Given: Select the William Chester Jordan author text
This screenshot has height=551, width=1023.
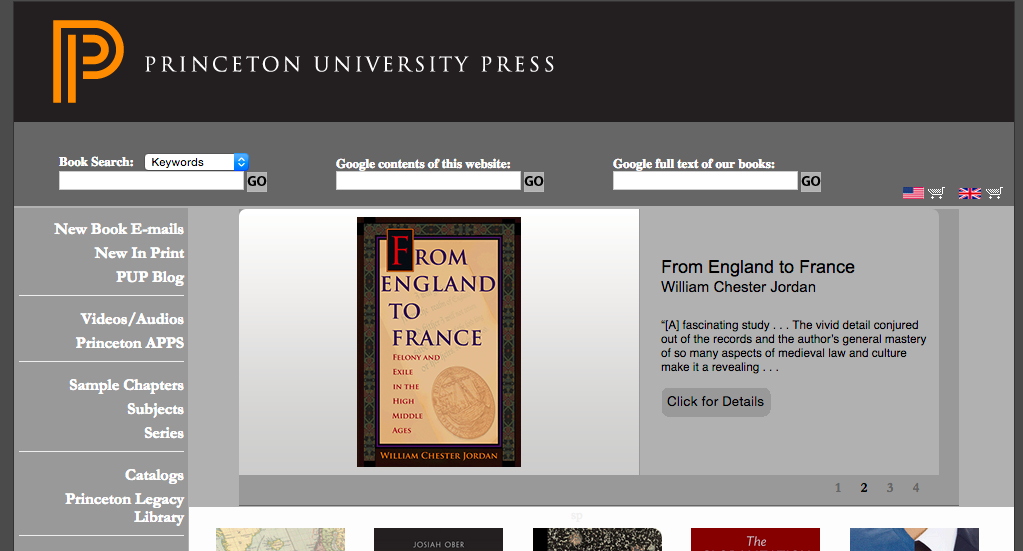Looking at the screenshot, I should (x=738, y=287).
